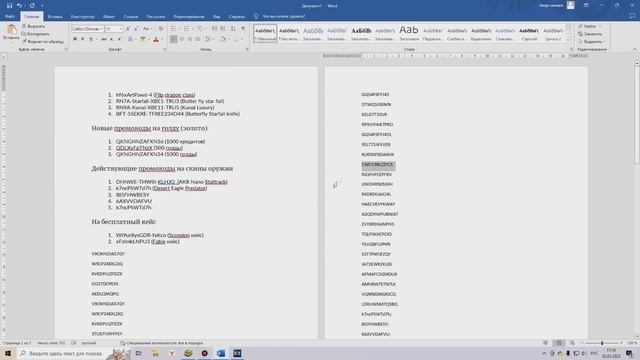Align text to the right
640x360 pixels.
(190, 39)
